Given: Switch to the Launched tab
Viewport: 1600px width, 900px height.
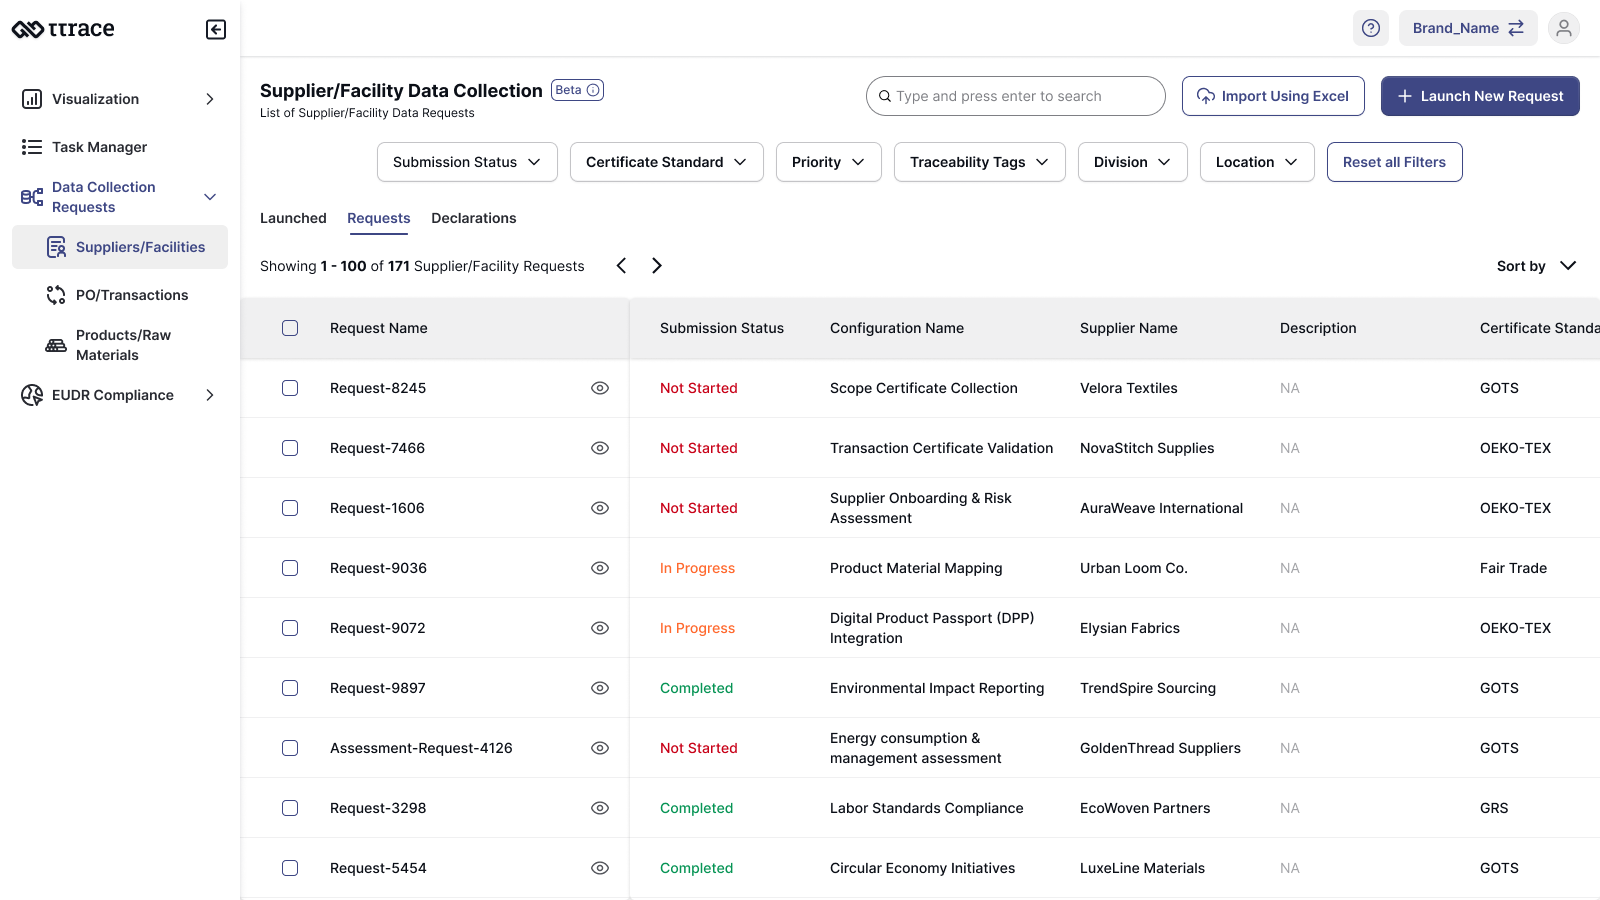Looking at the screenshot, I should pos(293,218).
